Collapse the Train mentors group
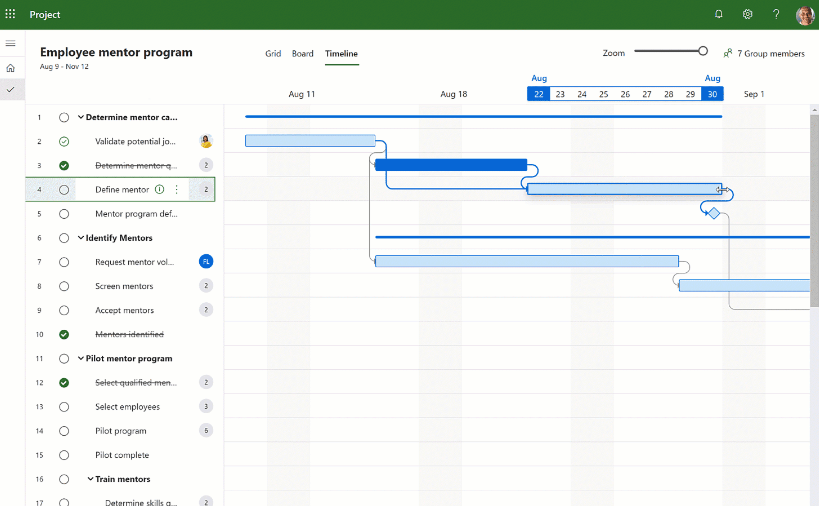Viewport: 819px width, 506px height. [90, 479]
